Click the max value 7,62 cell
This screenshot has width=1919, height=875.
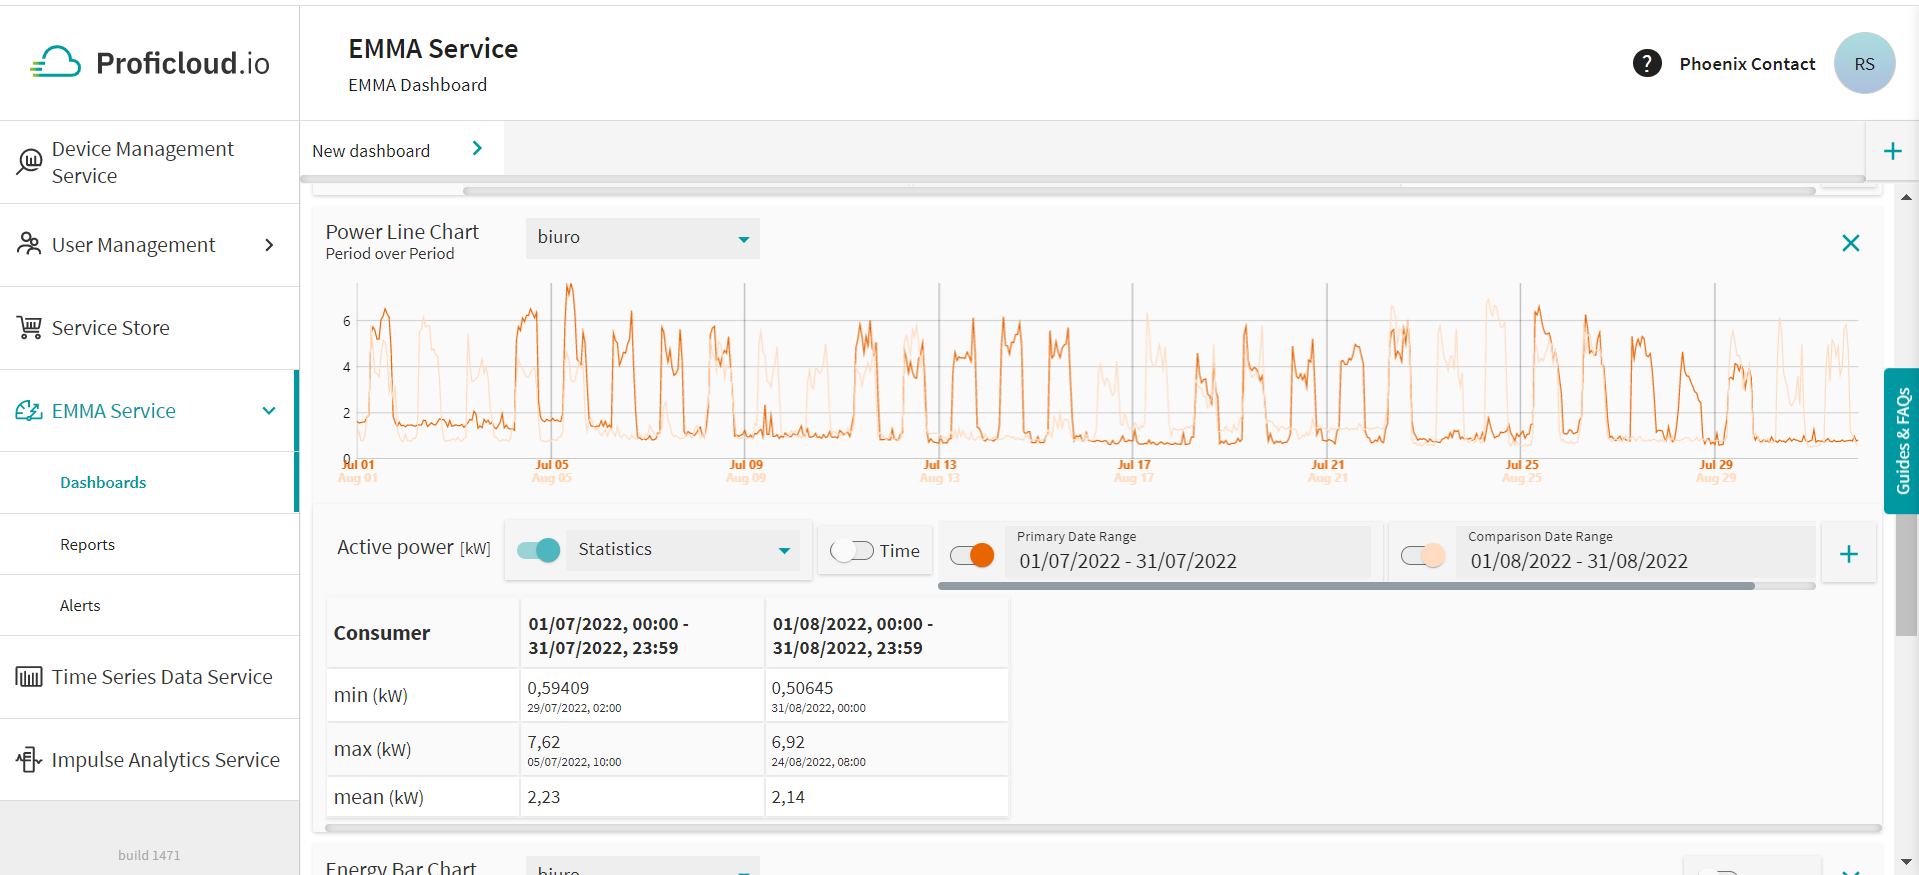(642, 749)
